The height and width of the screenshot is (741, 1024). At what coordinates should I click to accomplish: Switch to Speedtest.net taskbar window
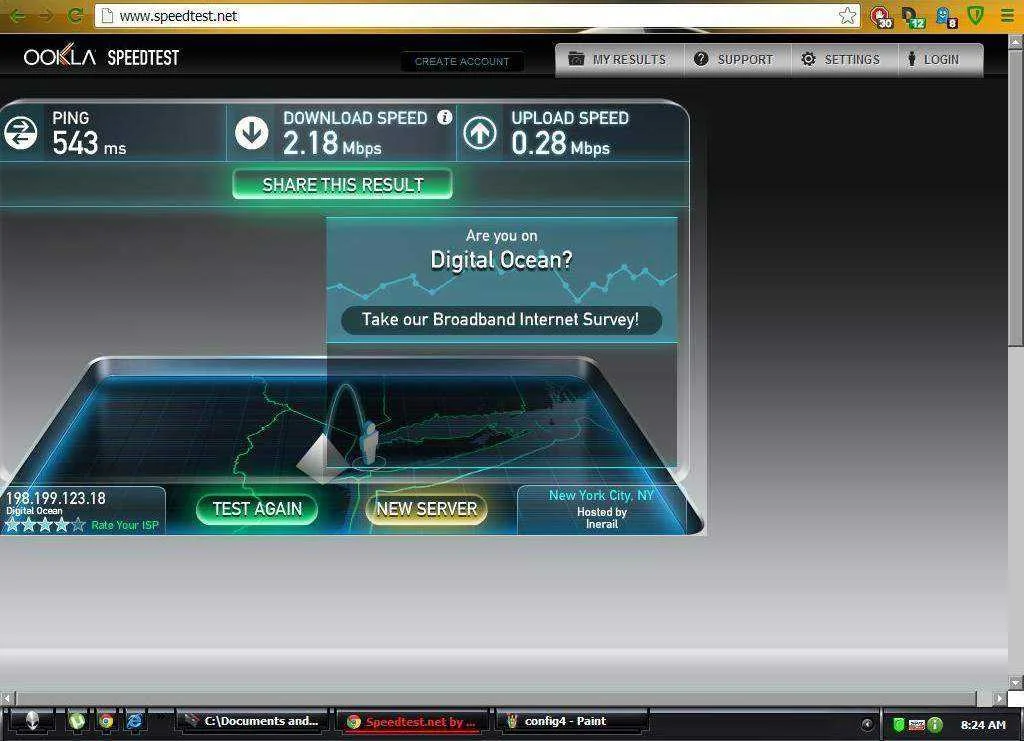[413, 721]
